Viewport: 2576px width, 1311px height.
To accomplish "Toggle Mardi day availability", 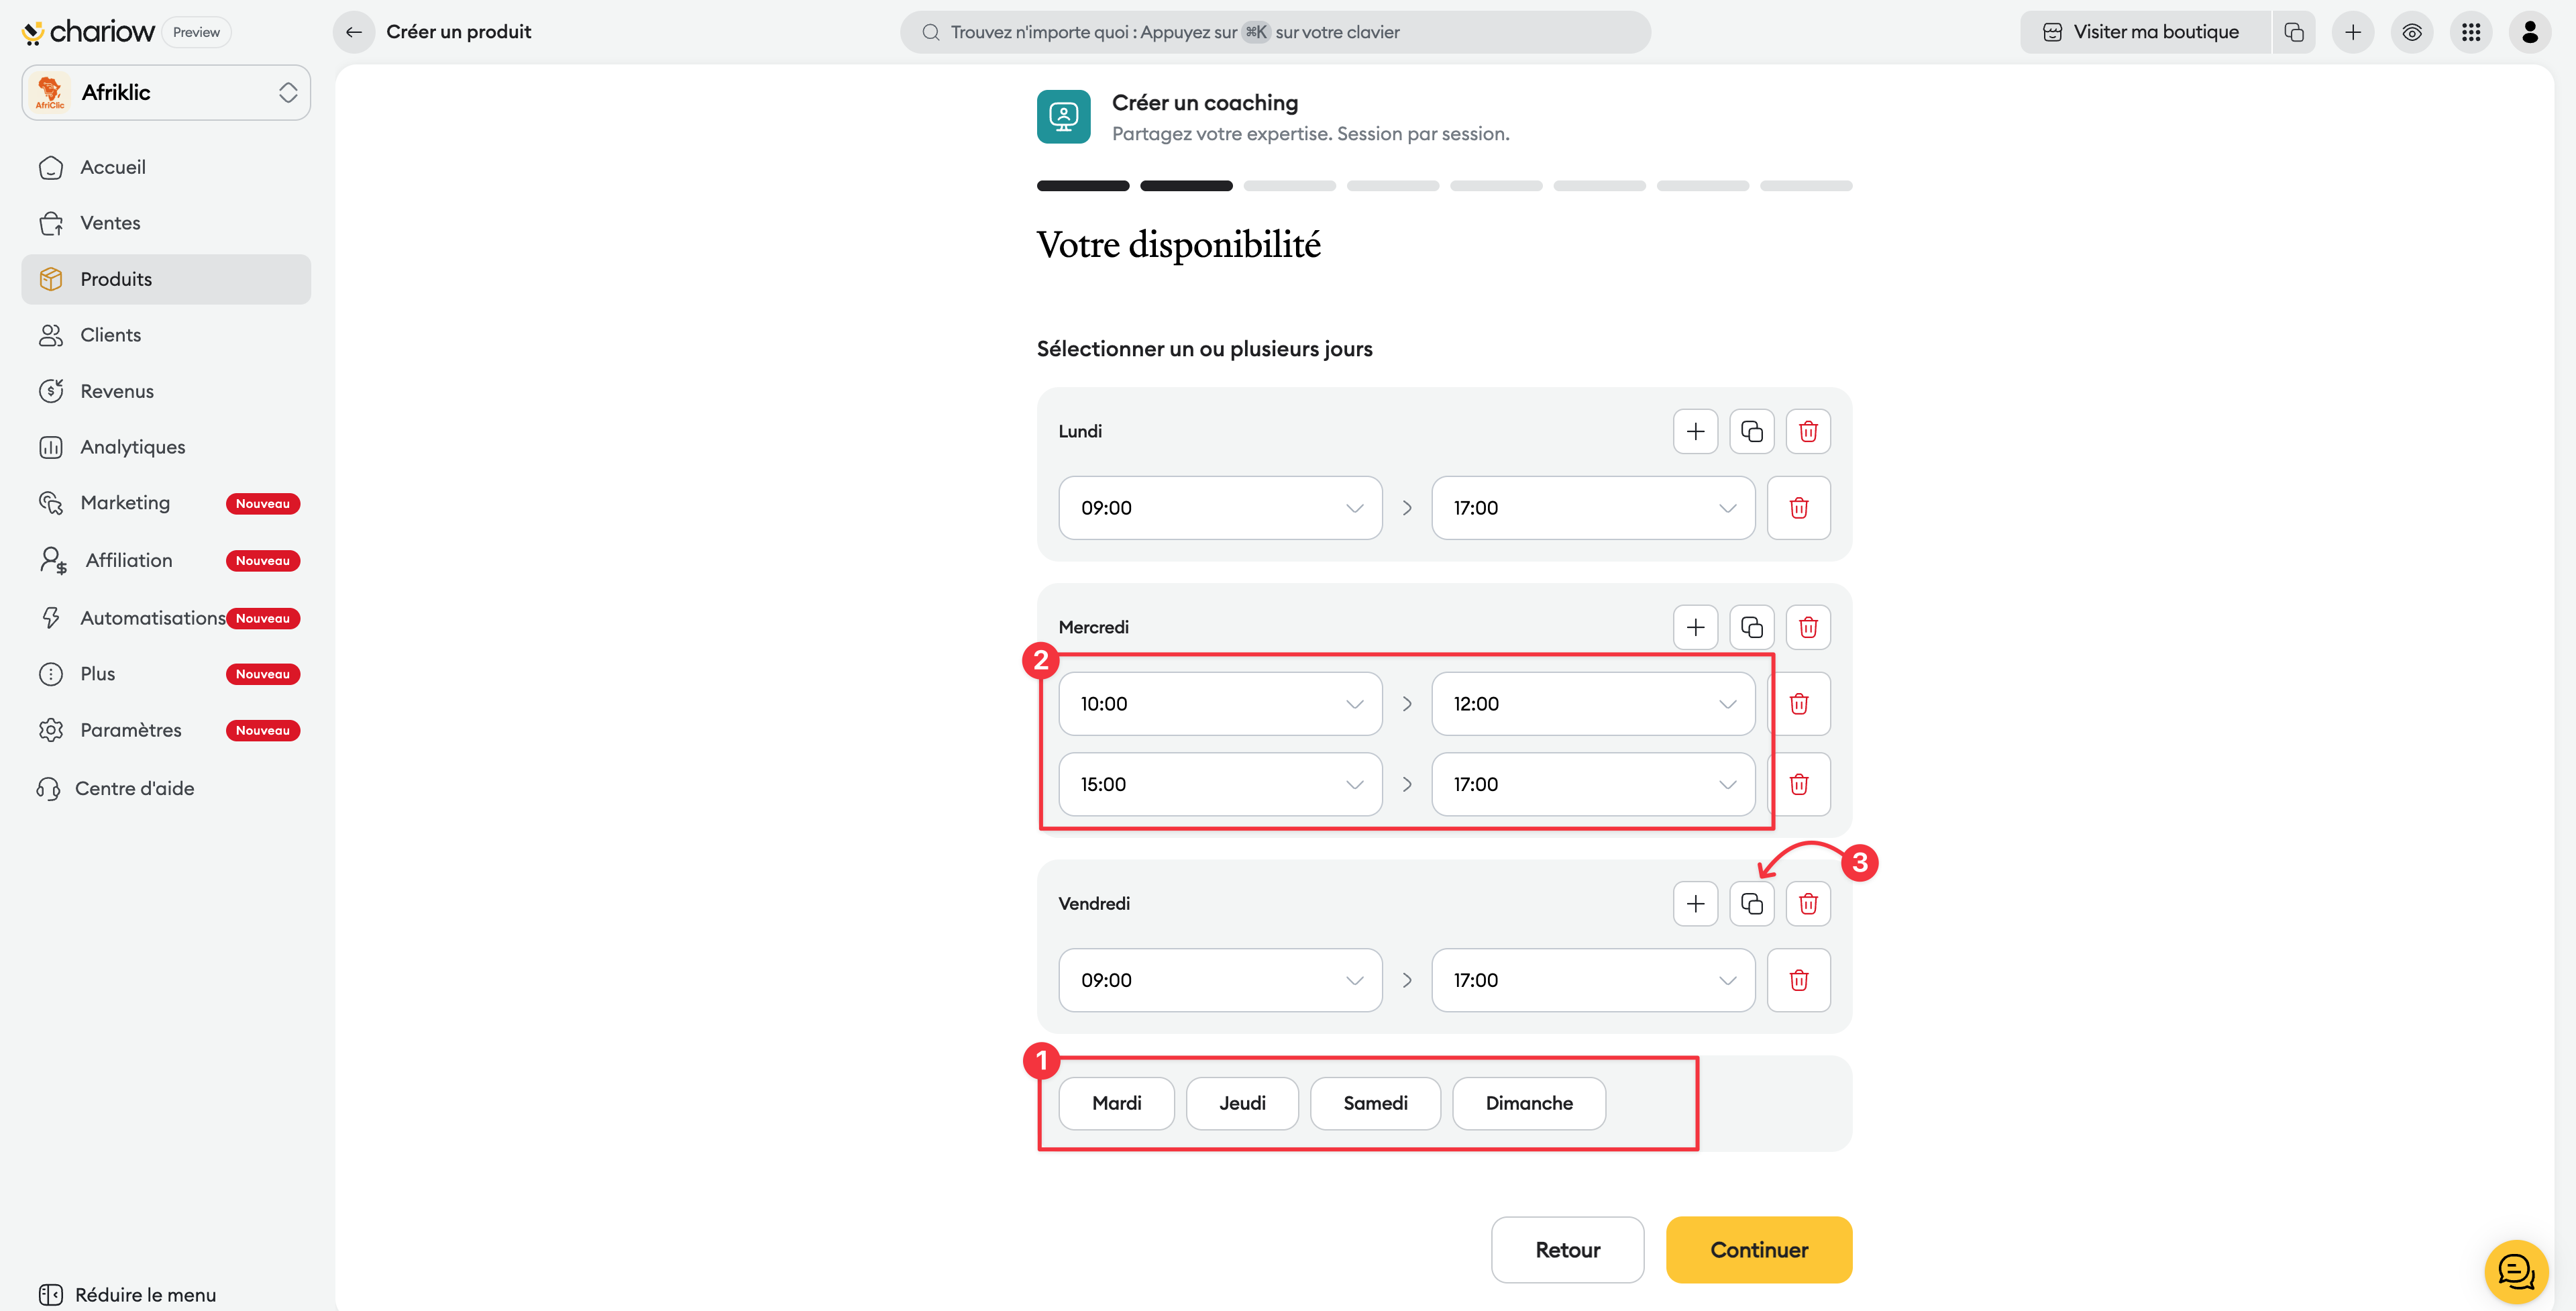I will tap(1116, 1103).
